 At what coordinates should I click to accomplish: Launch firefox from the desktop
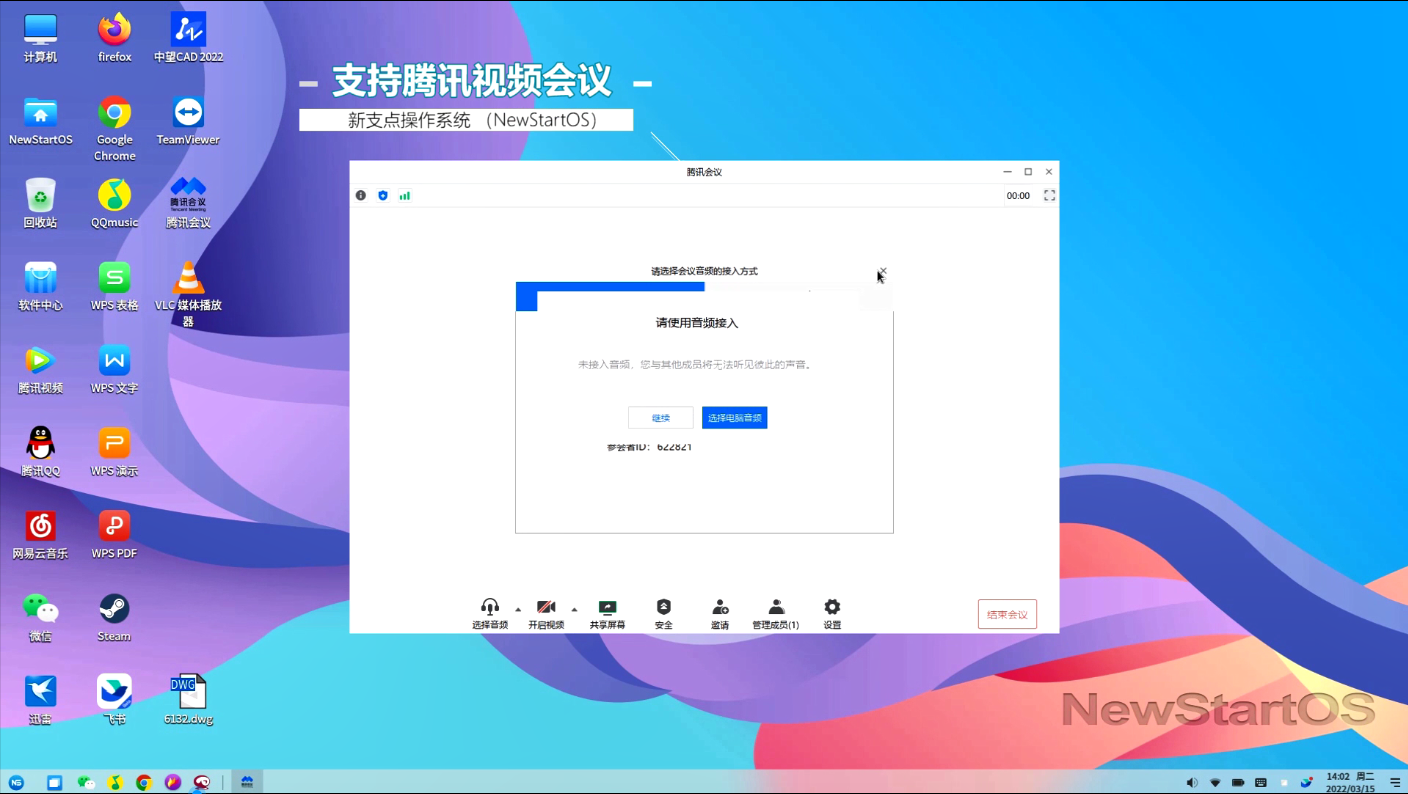pos(115,38)
